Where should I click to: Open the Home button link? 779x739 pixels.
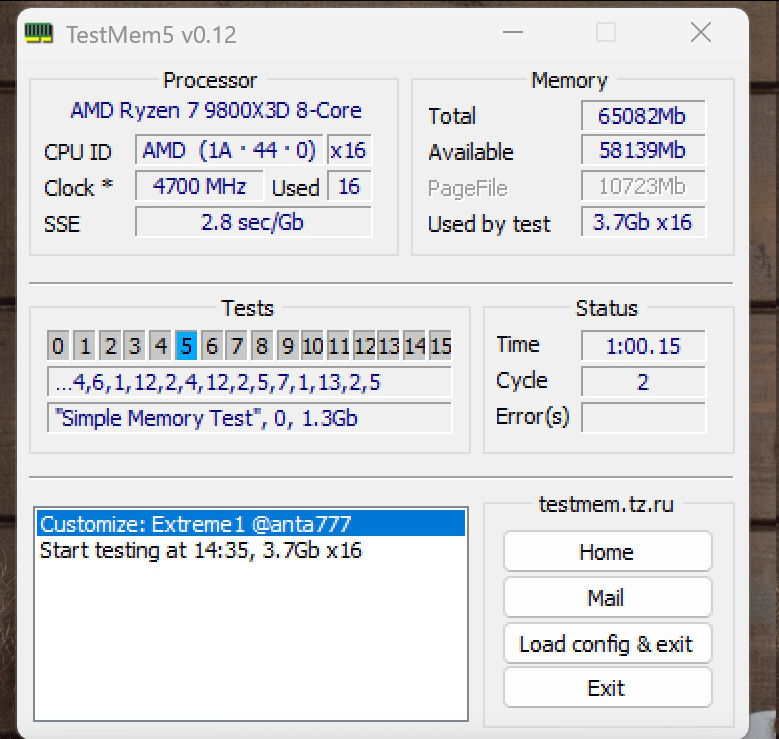(x=607, y=552)
